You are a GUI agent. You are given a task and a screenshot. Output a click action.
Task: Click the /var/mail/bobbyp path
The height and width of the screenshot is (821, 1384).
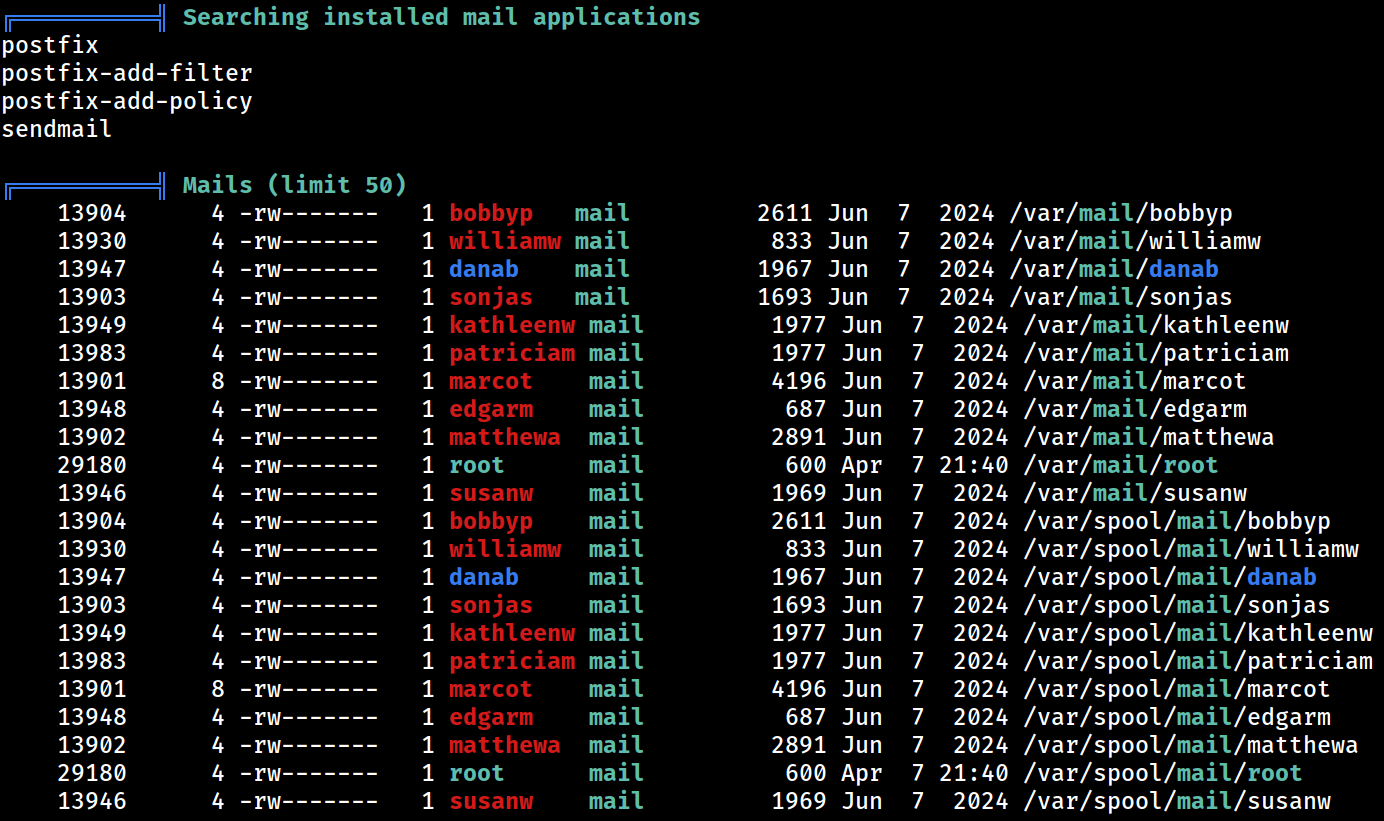pyautogui.click(x=1121, y=213)
